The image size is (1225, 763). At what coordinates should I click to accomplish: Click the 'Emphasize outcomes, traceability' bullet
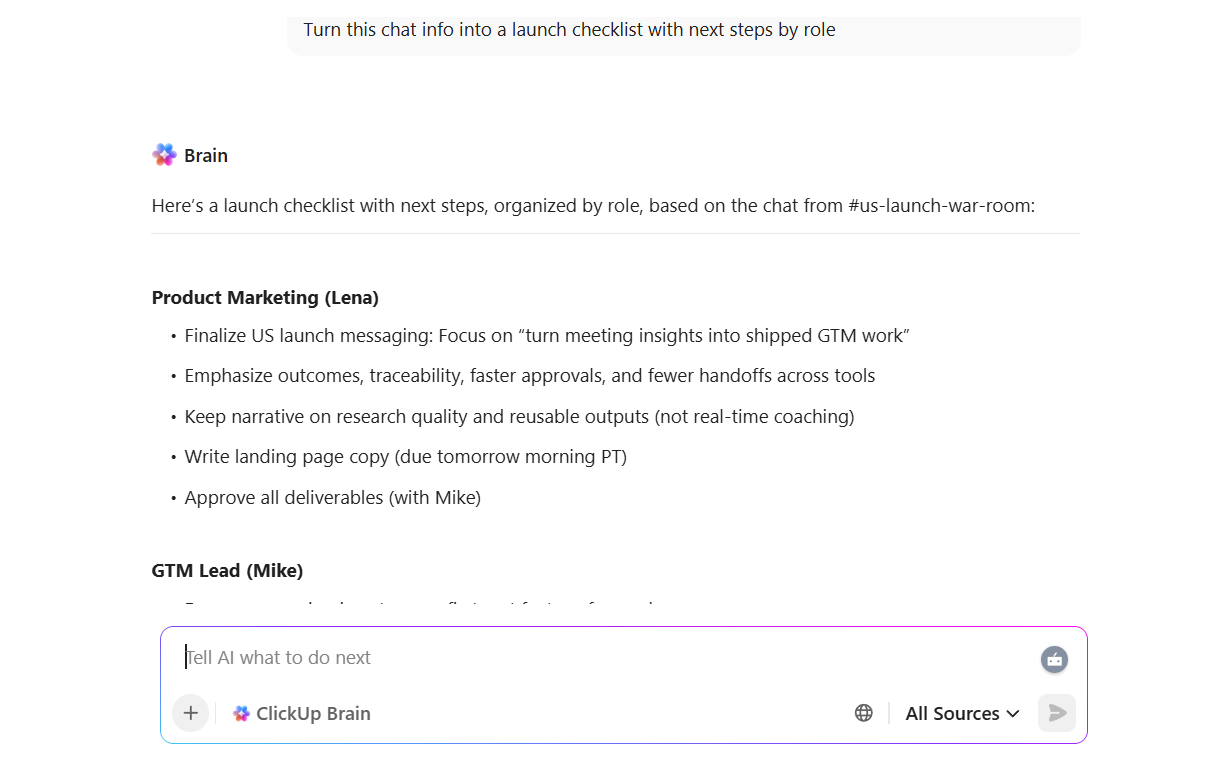pyautogui.click(x=529, y=376)
